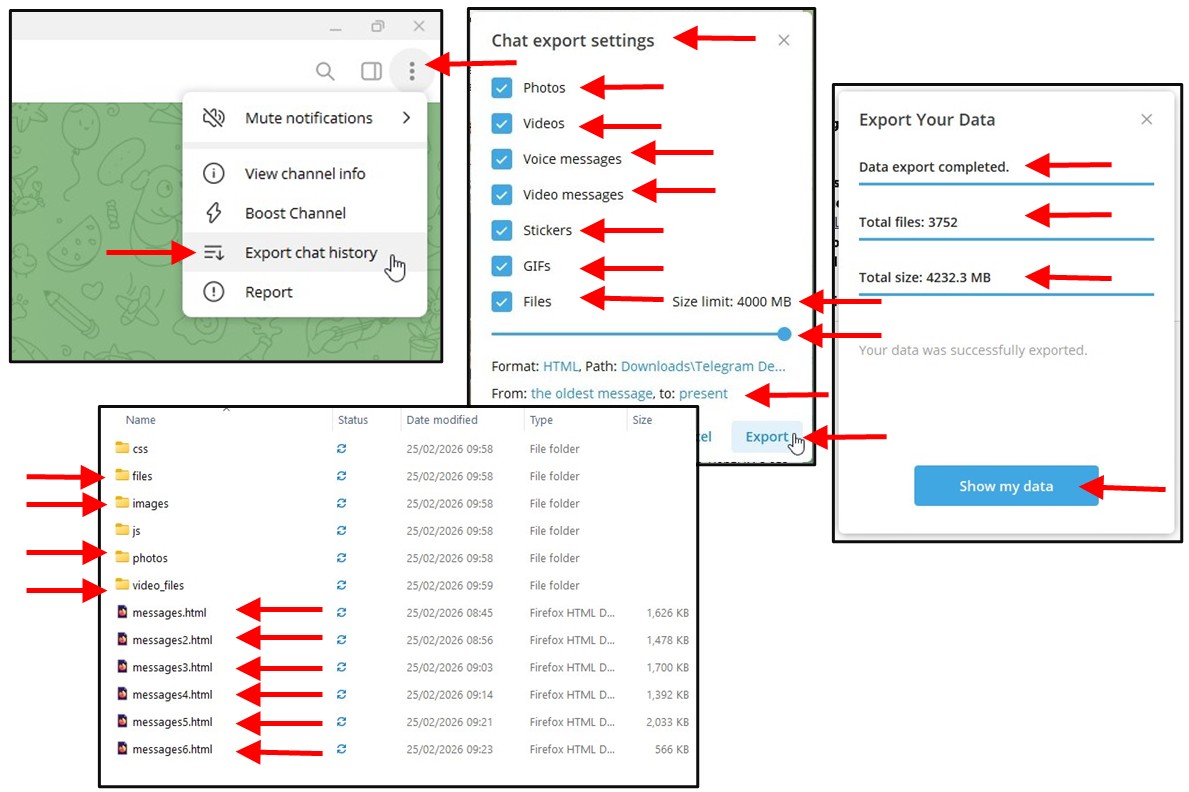Viewport: 1189px width, 792px height.
Task: Expand Mute notifications submenu arrow
Action: (406, 118)
